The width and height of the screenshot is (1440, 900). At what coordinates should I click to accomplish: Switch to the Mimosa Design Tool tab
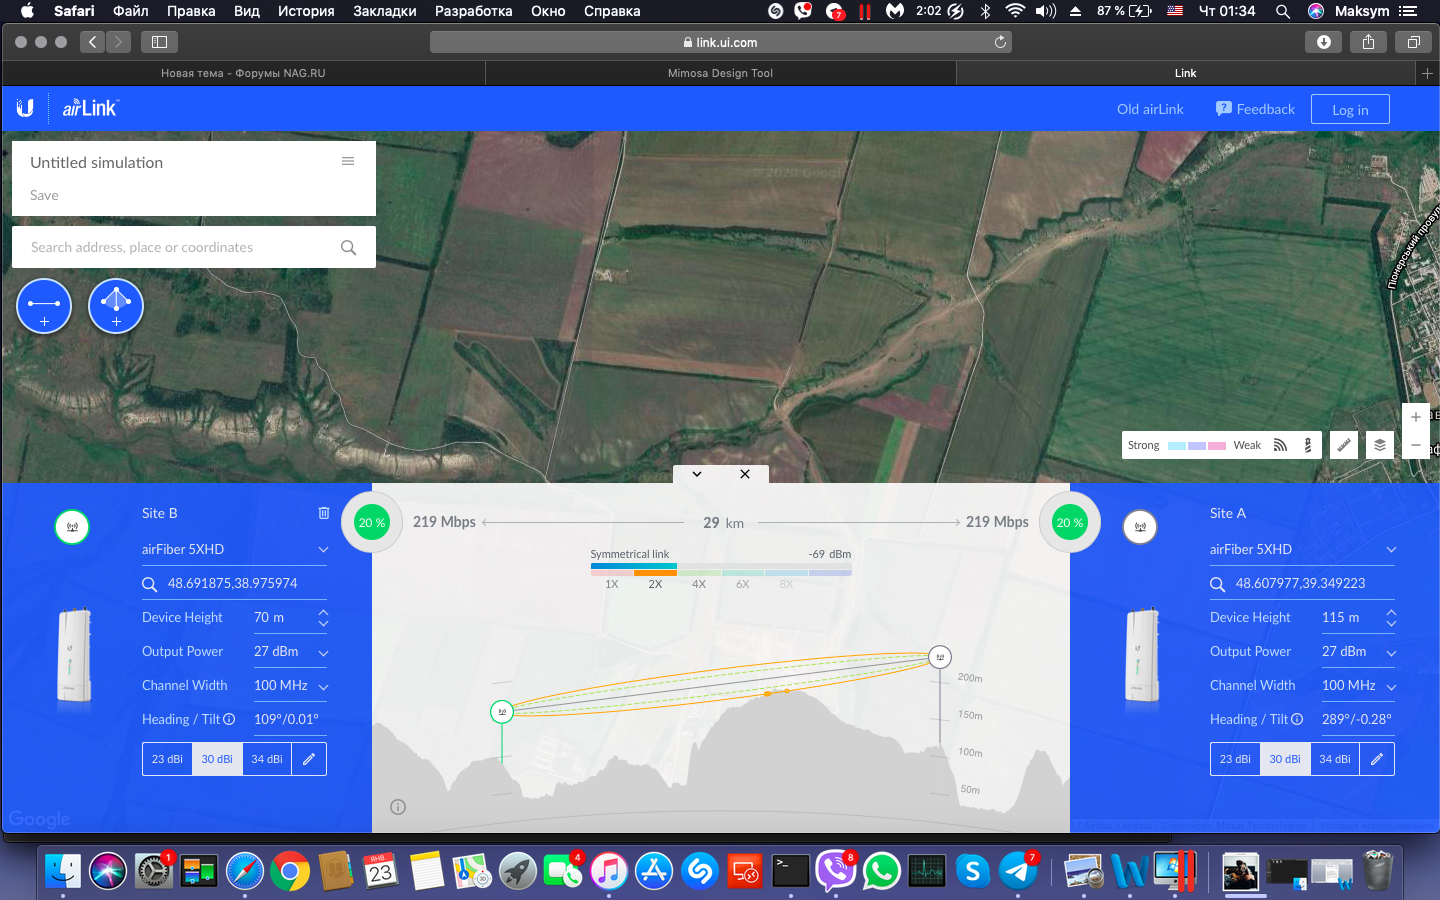coord(720,73)
